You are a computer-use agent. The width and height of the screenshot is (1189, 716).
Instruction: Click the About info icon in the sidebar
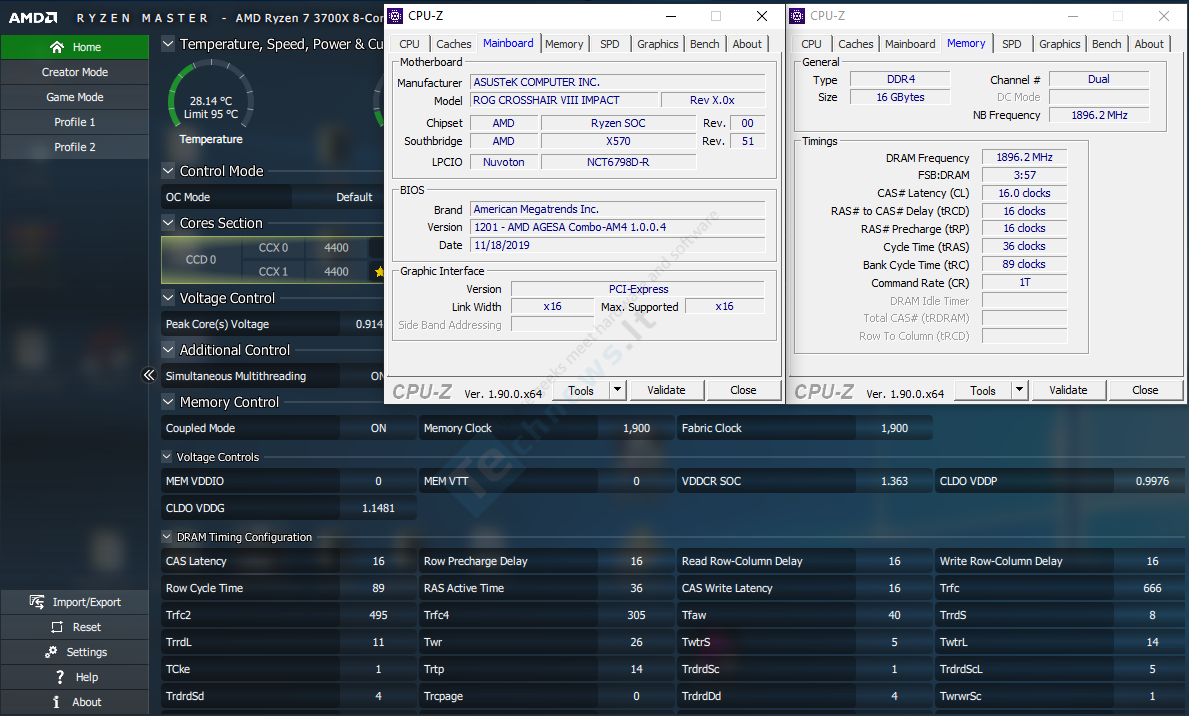coord(56,702)
